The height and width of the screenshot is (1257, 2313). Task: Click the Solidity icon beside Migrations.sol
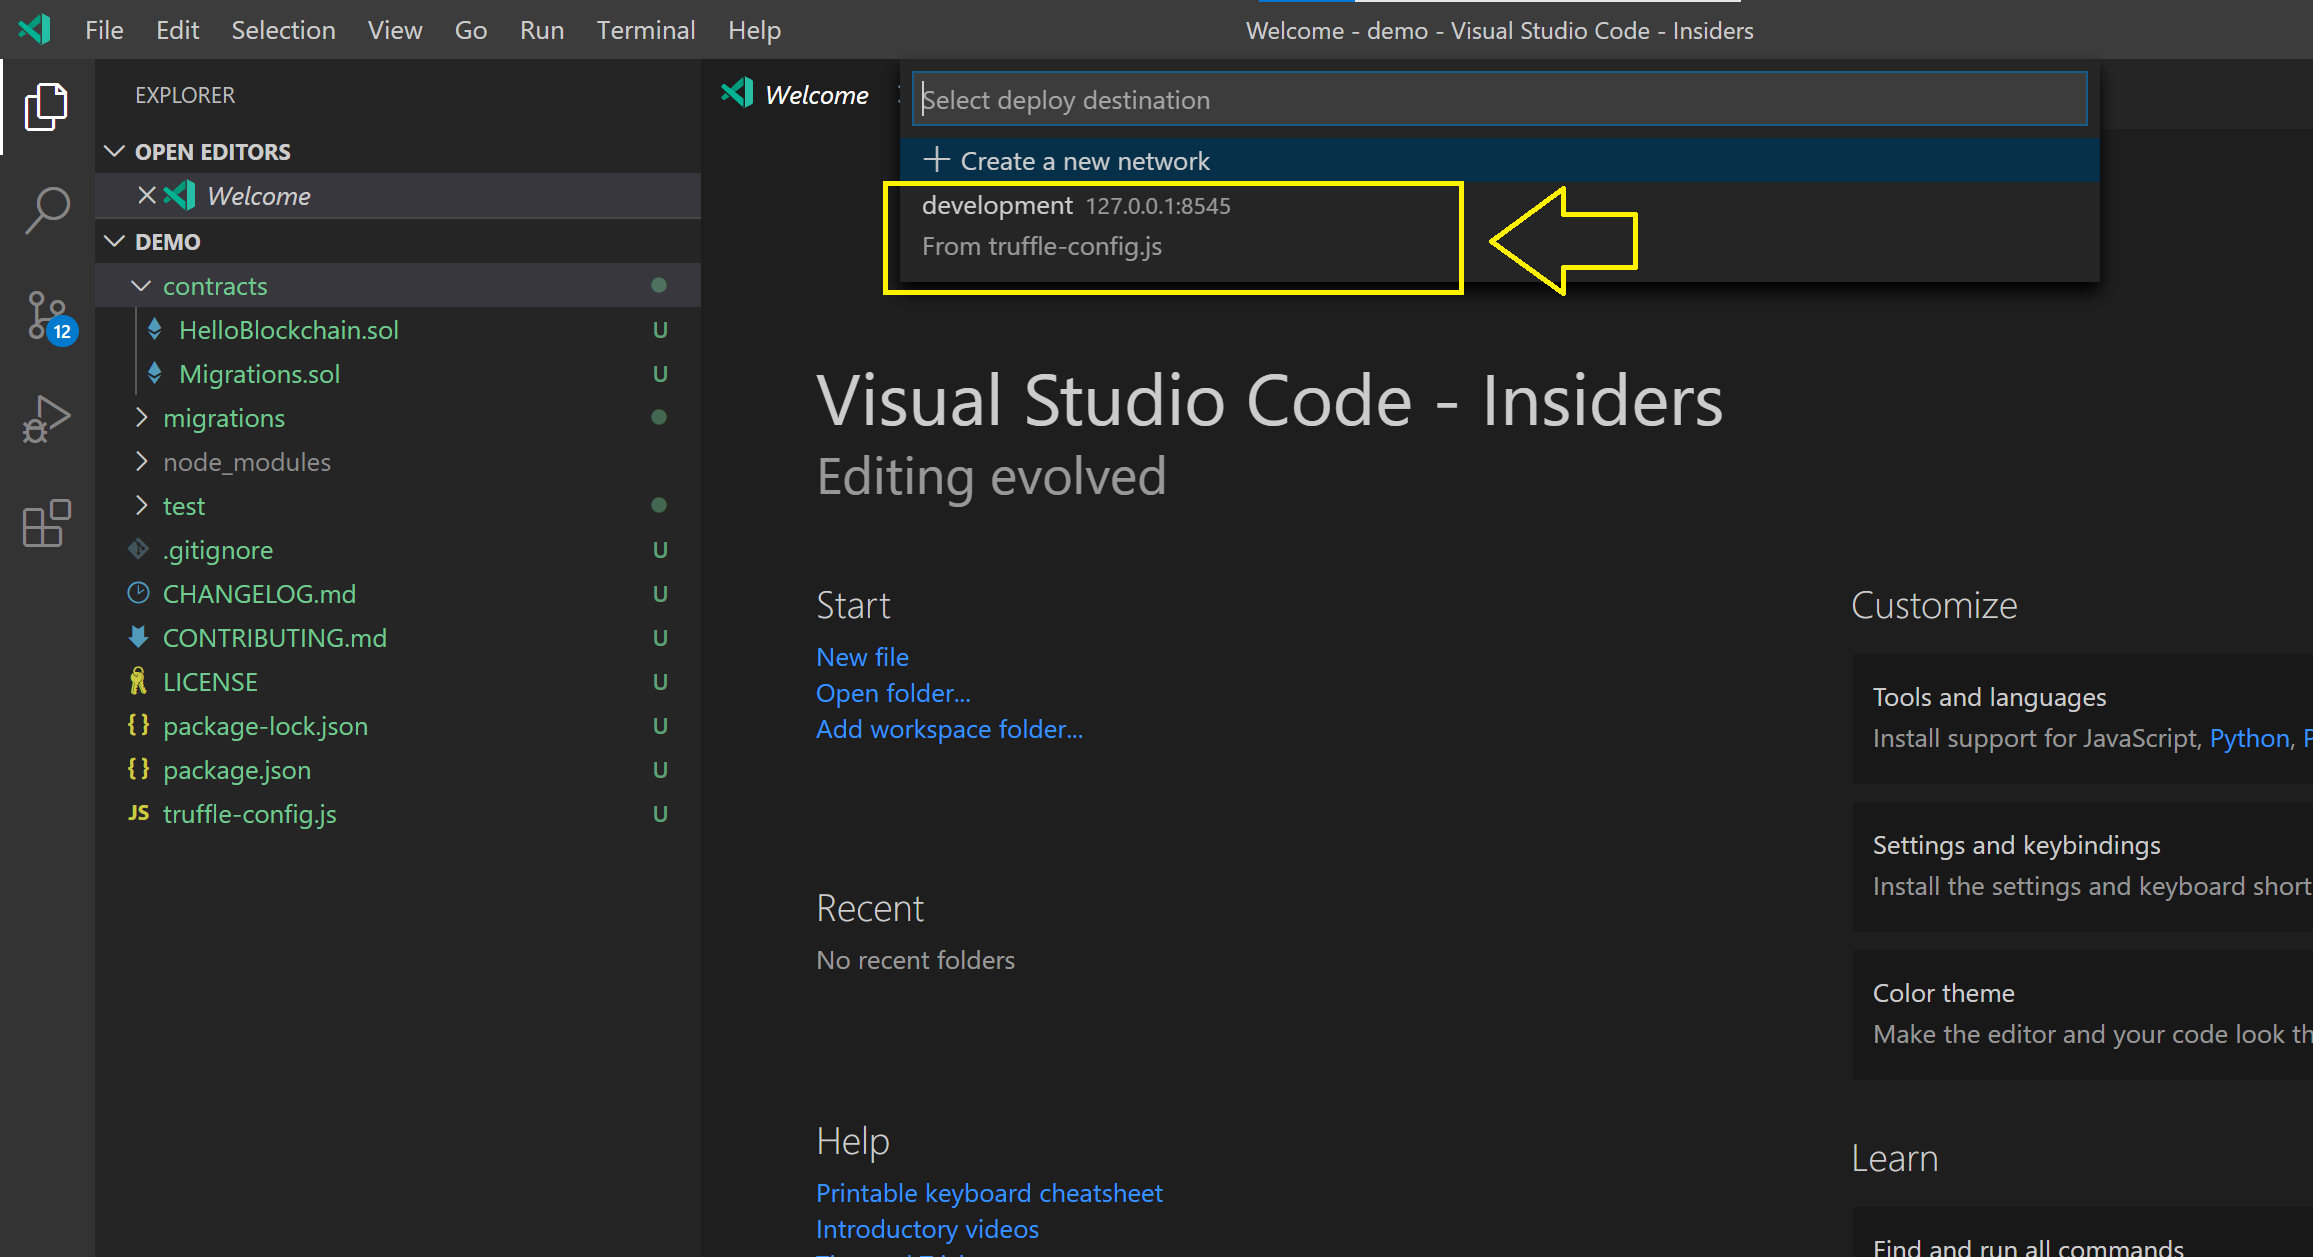(154, 373)
